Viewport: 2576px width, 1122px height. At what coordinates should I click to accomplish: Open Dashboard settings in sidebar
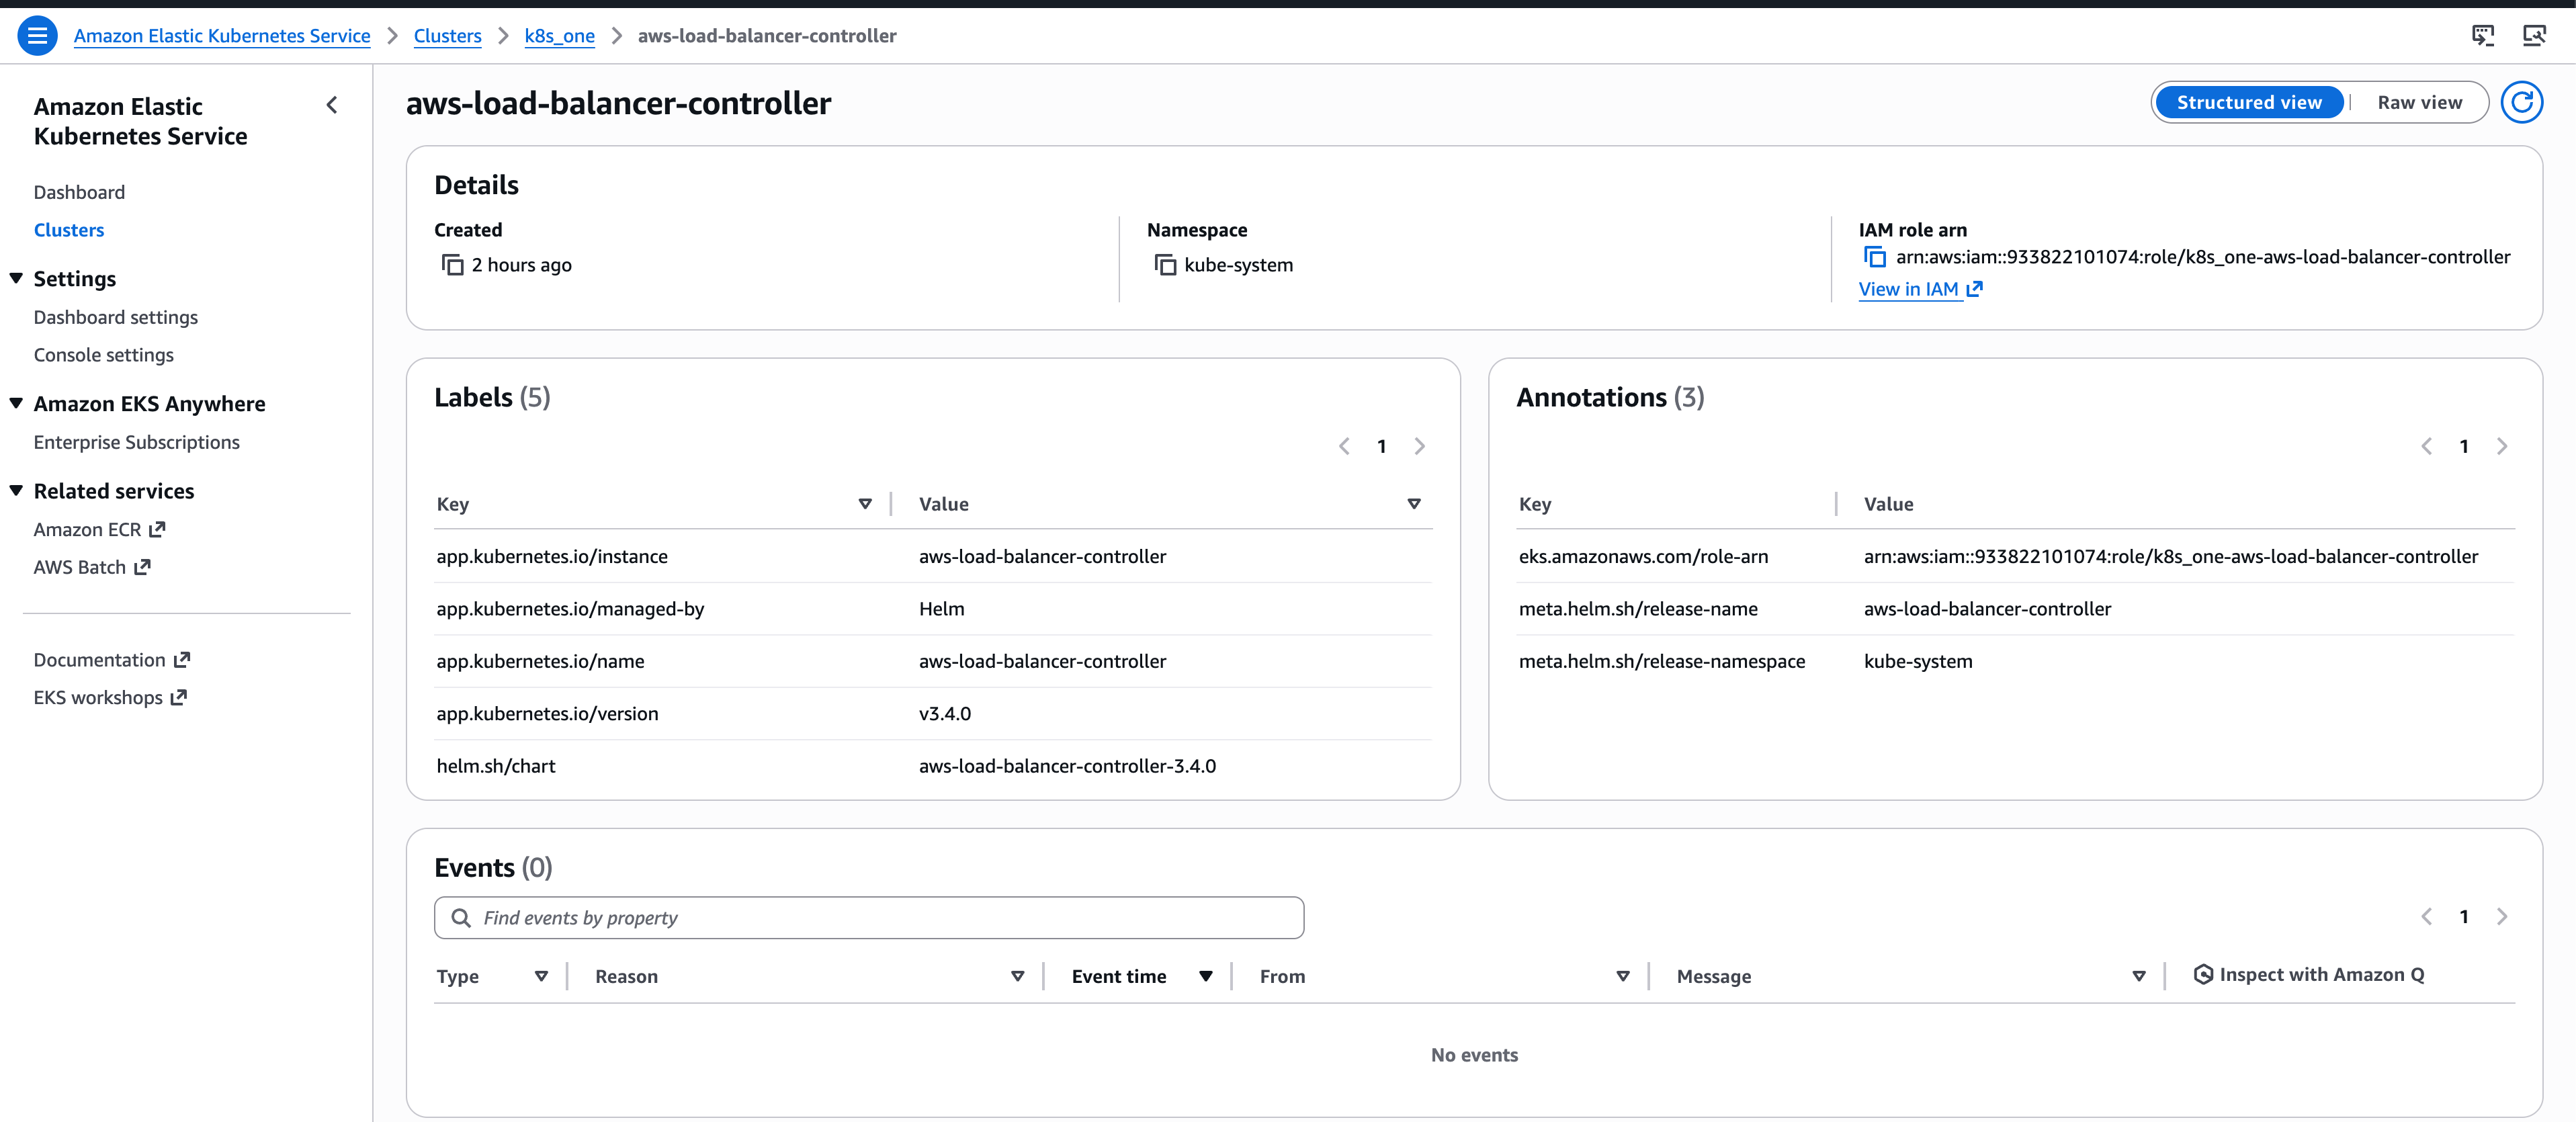[116, 317]
